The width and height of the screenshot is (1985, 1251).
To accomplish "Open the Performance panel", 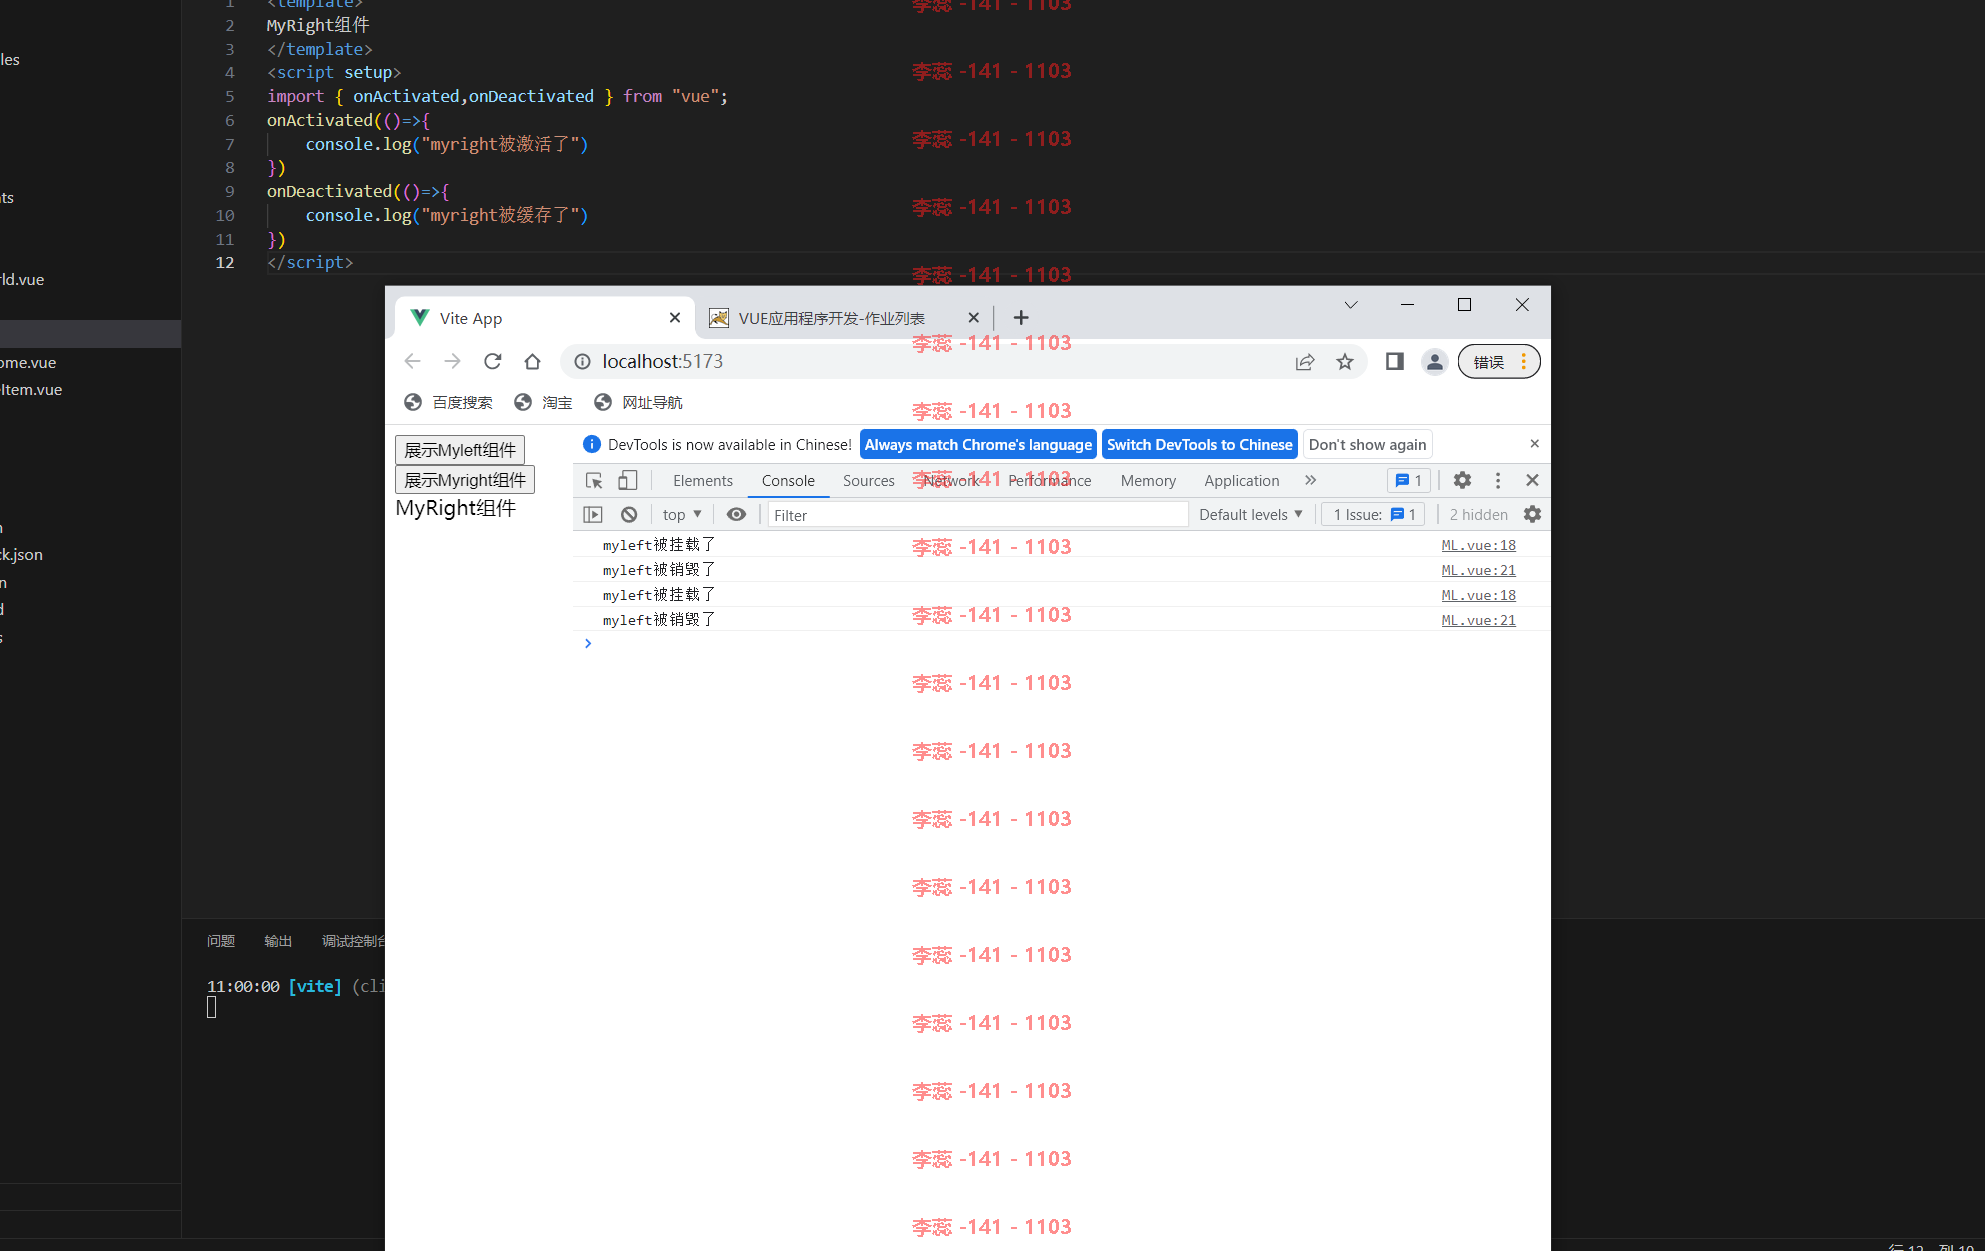I will pos(1050,481).
